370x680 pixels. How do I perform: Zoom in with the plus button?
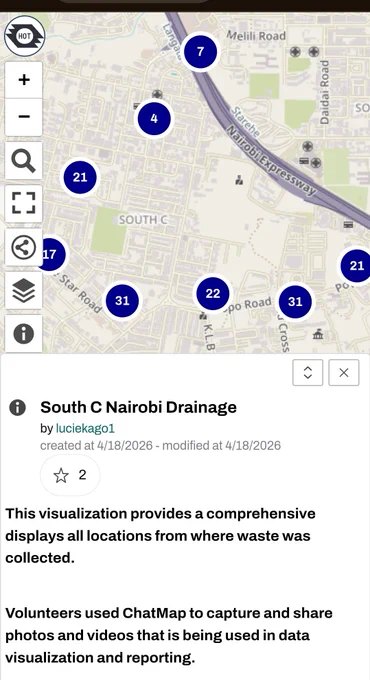[24, 80]
